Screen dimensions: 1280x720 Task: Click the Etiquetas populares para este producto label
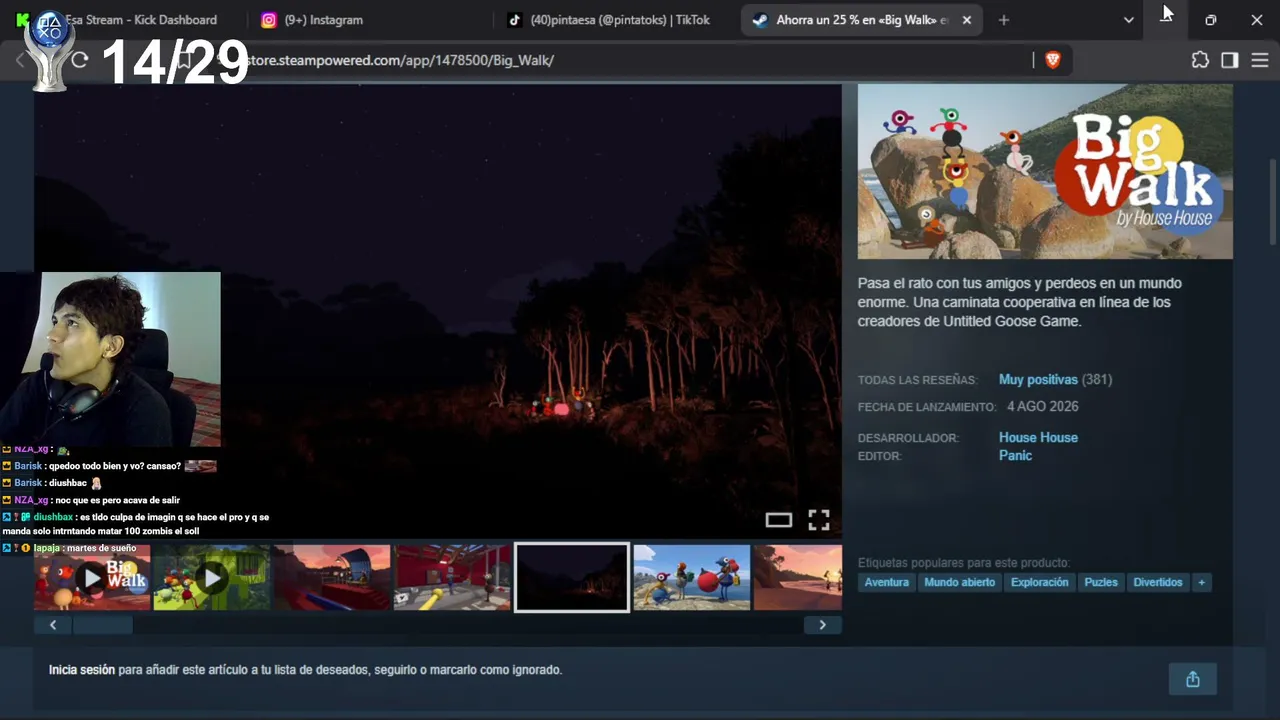point(964,563)
